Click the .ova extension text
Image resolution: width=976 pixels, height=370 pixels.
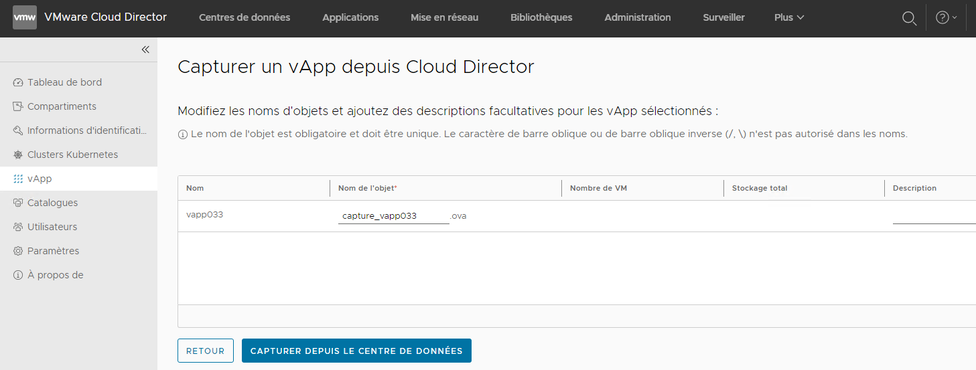pos(459,216)
